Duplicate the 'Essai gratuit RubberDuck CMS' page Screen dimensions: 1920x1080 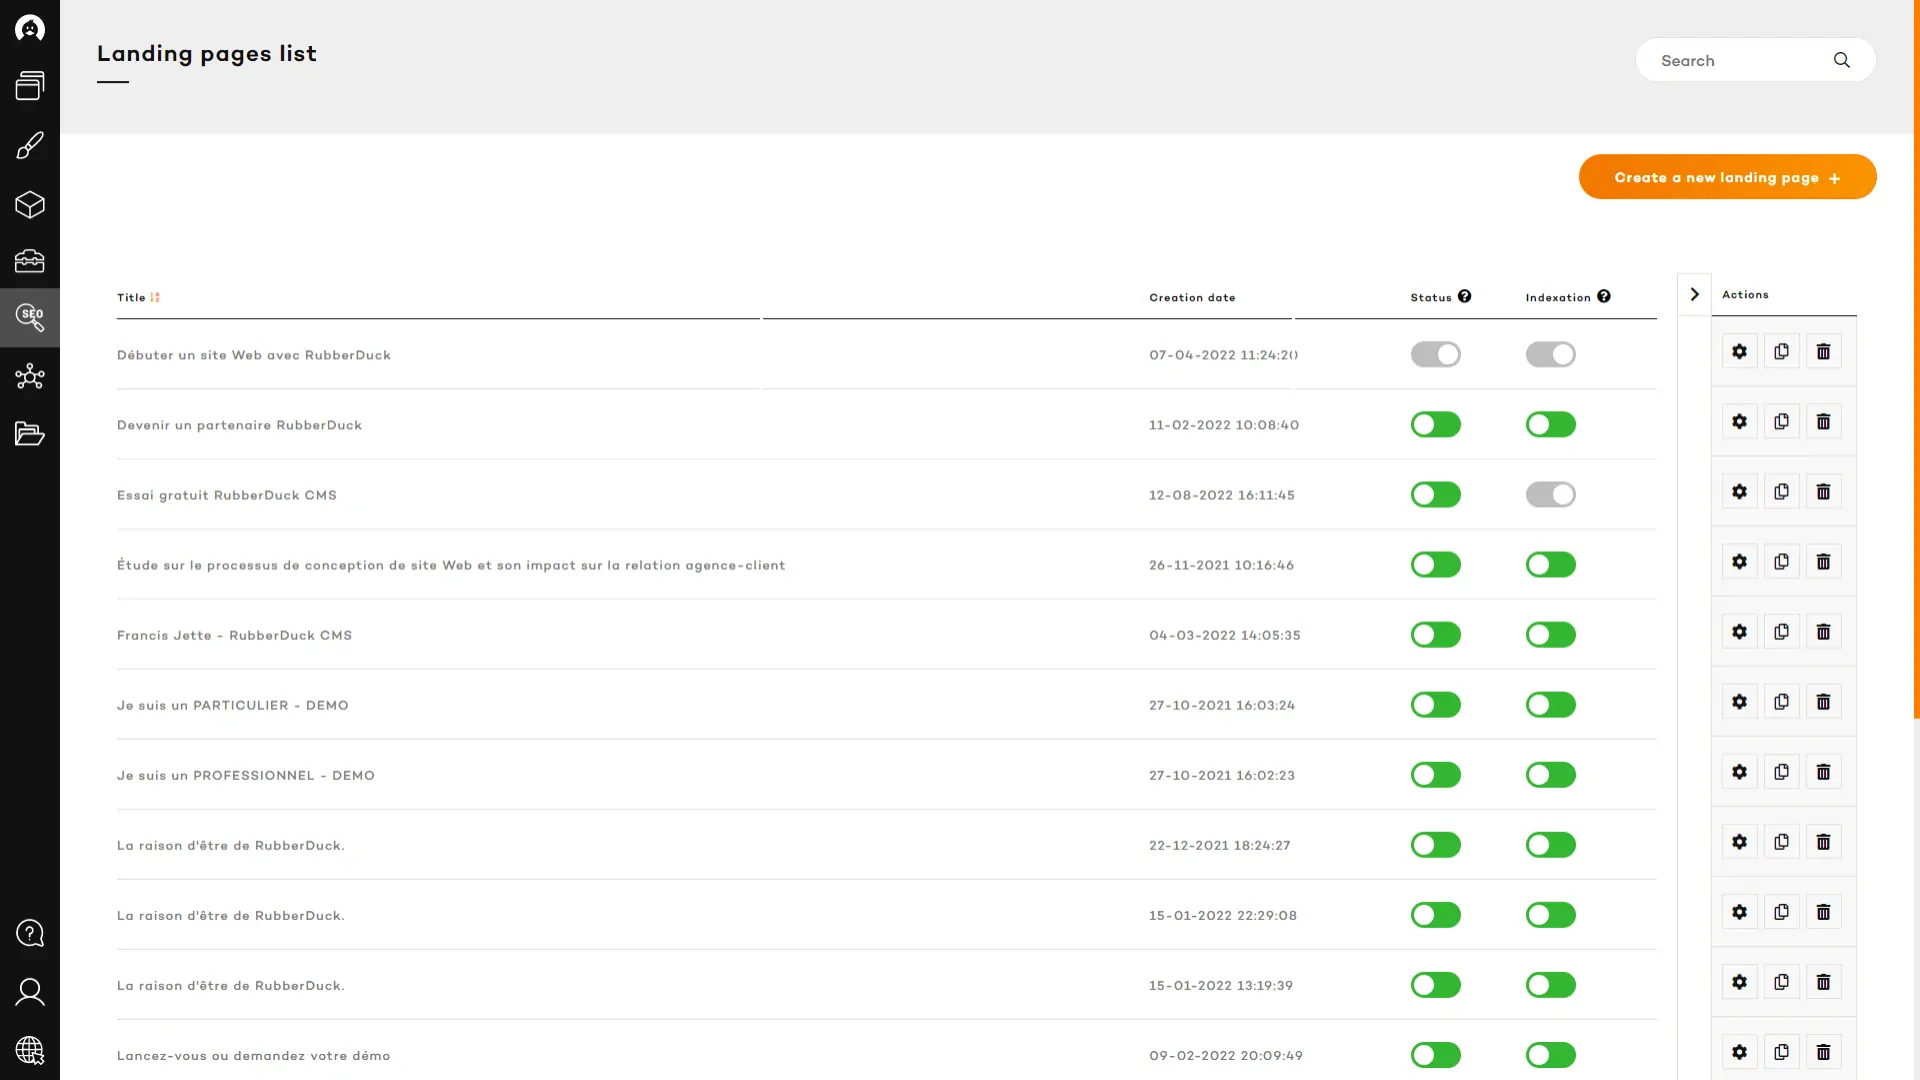pos(1781,492)
